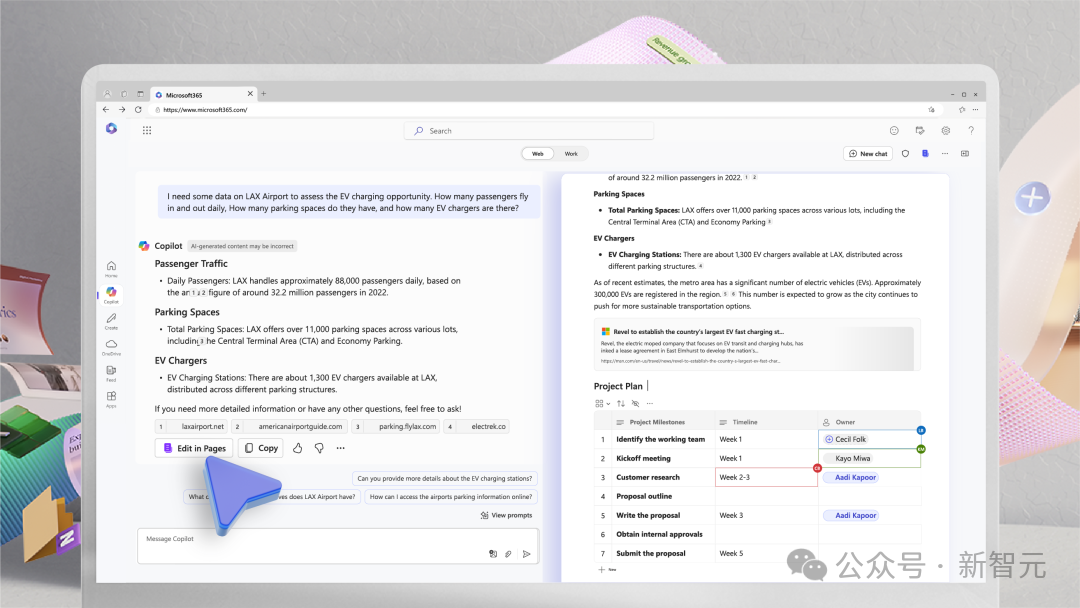This screenshot has height=608, width=1080.
Task: Open Copilot from the left sidebar
Action: (111, 295)
